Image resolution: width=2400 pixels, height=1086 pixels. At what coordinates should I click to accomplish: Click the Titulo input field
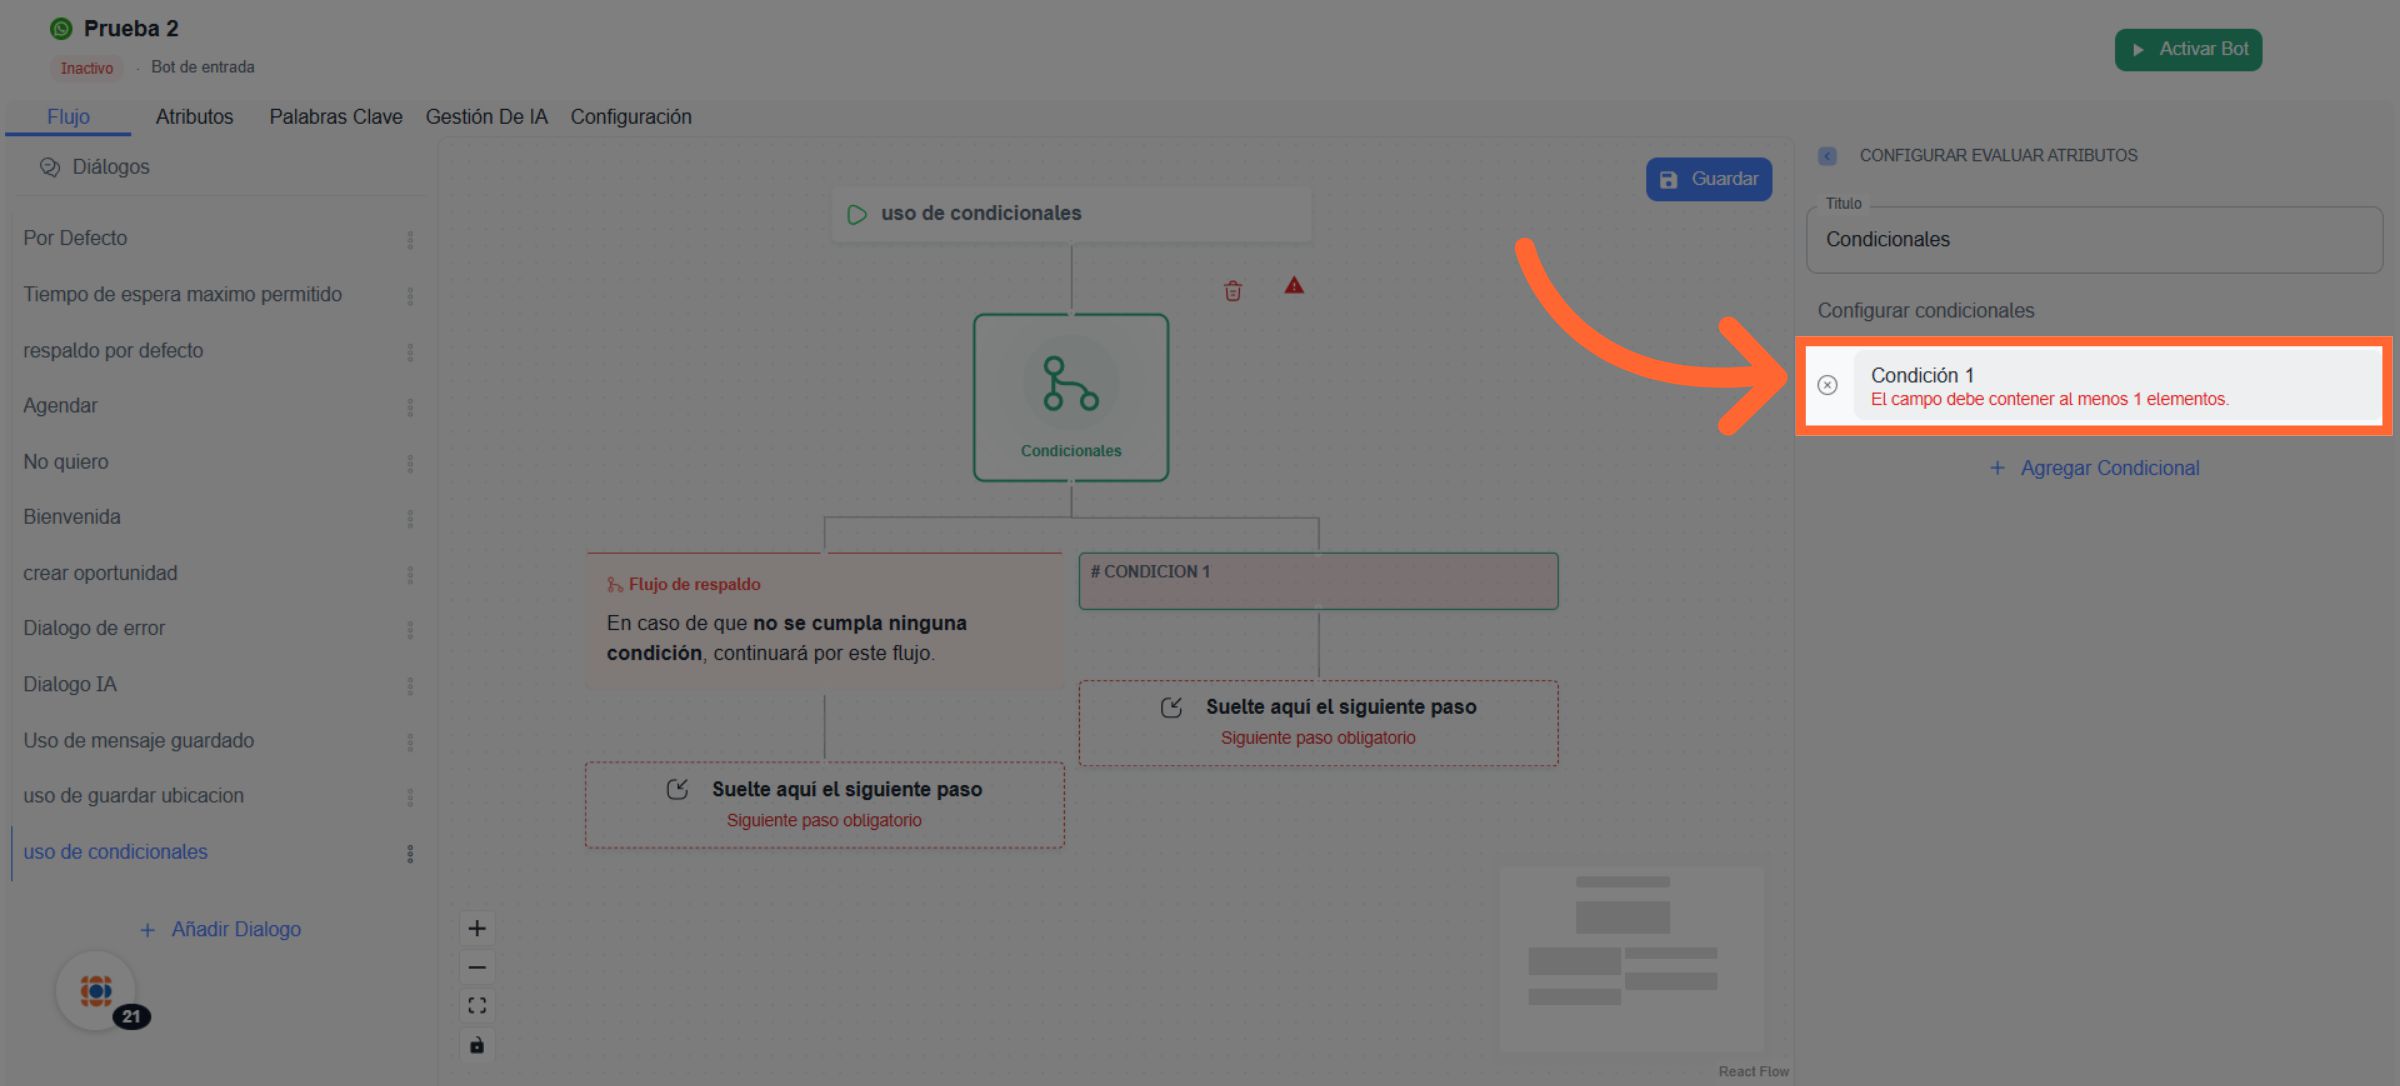(x=2094, y=240)
